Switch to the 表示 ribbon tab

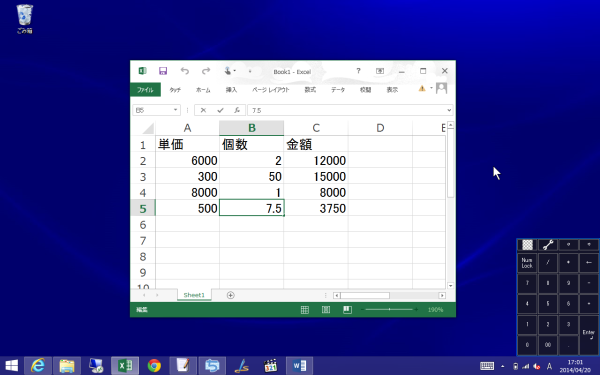point(392,90)
